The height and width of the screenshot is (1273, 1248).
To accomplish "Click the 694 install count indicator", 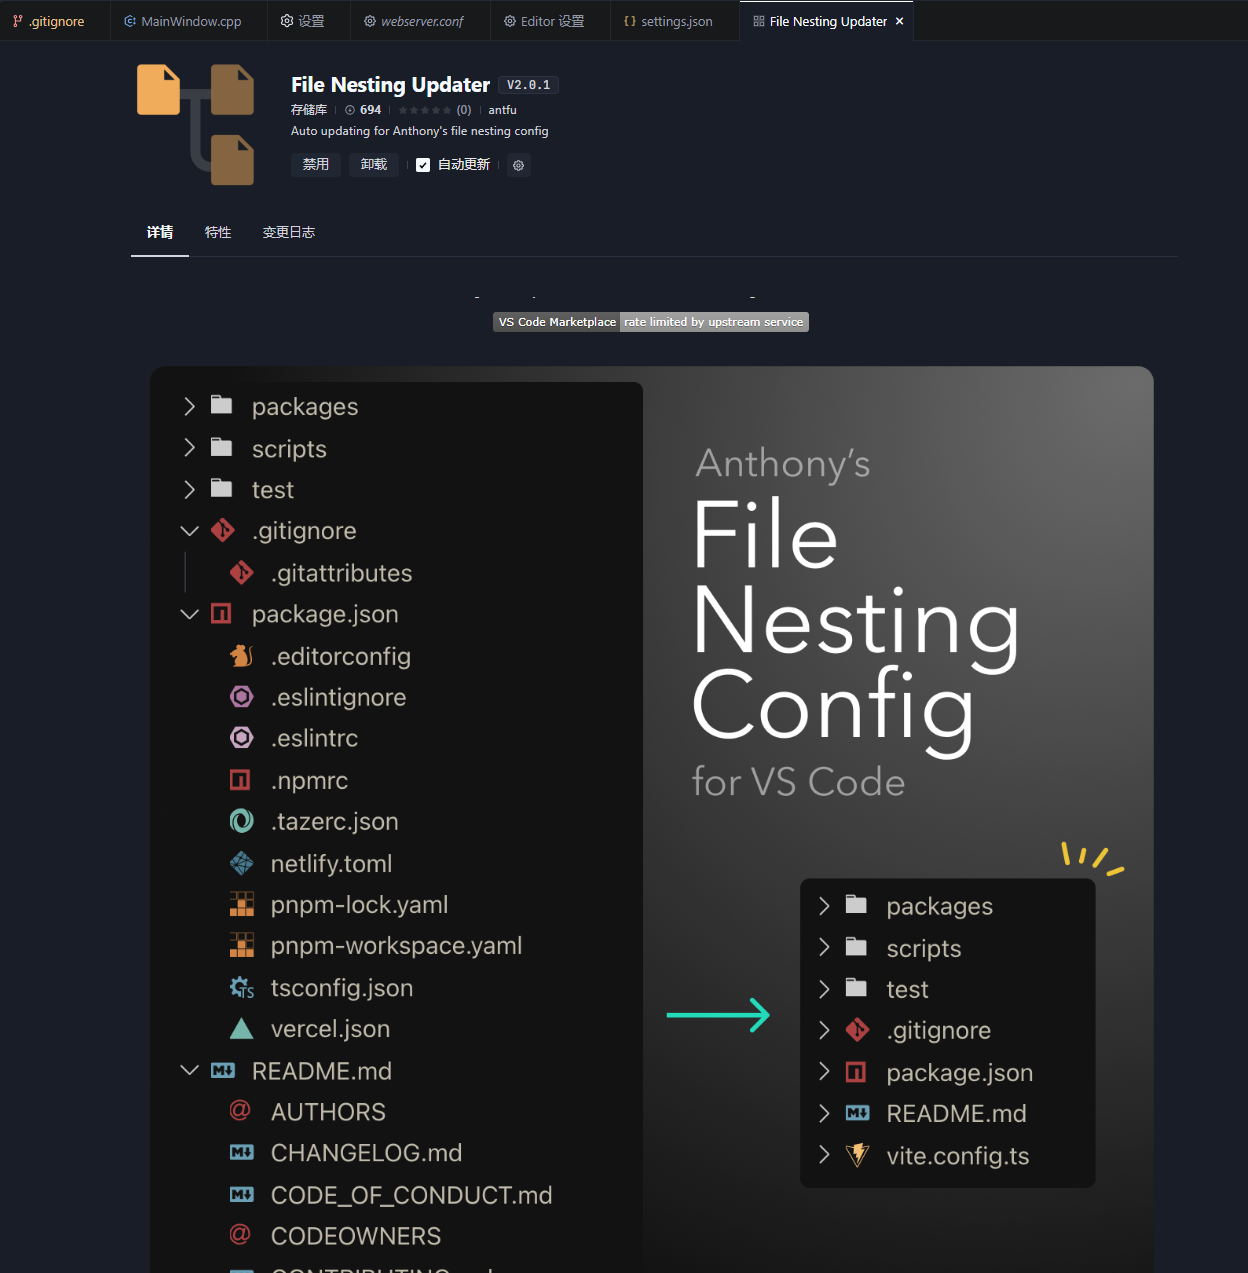I will (x=363, y=110).
